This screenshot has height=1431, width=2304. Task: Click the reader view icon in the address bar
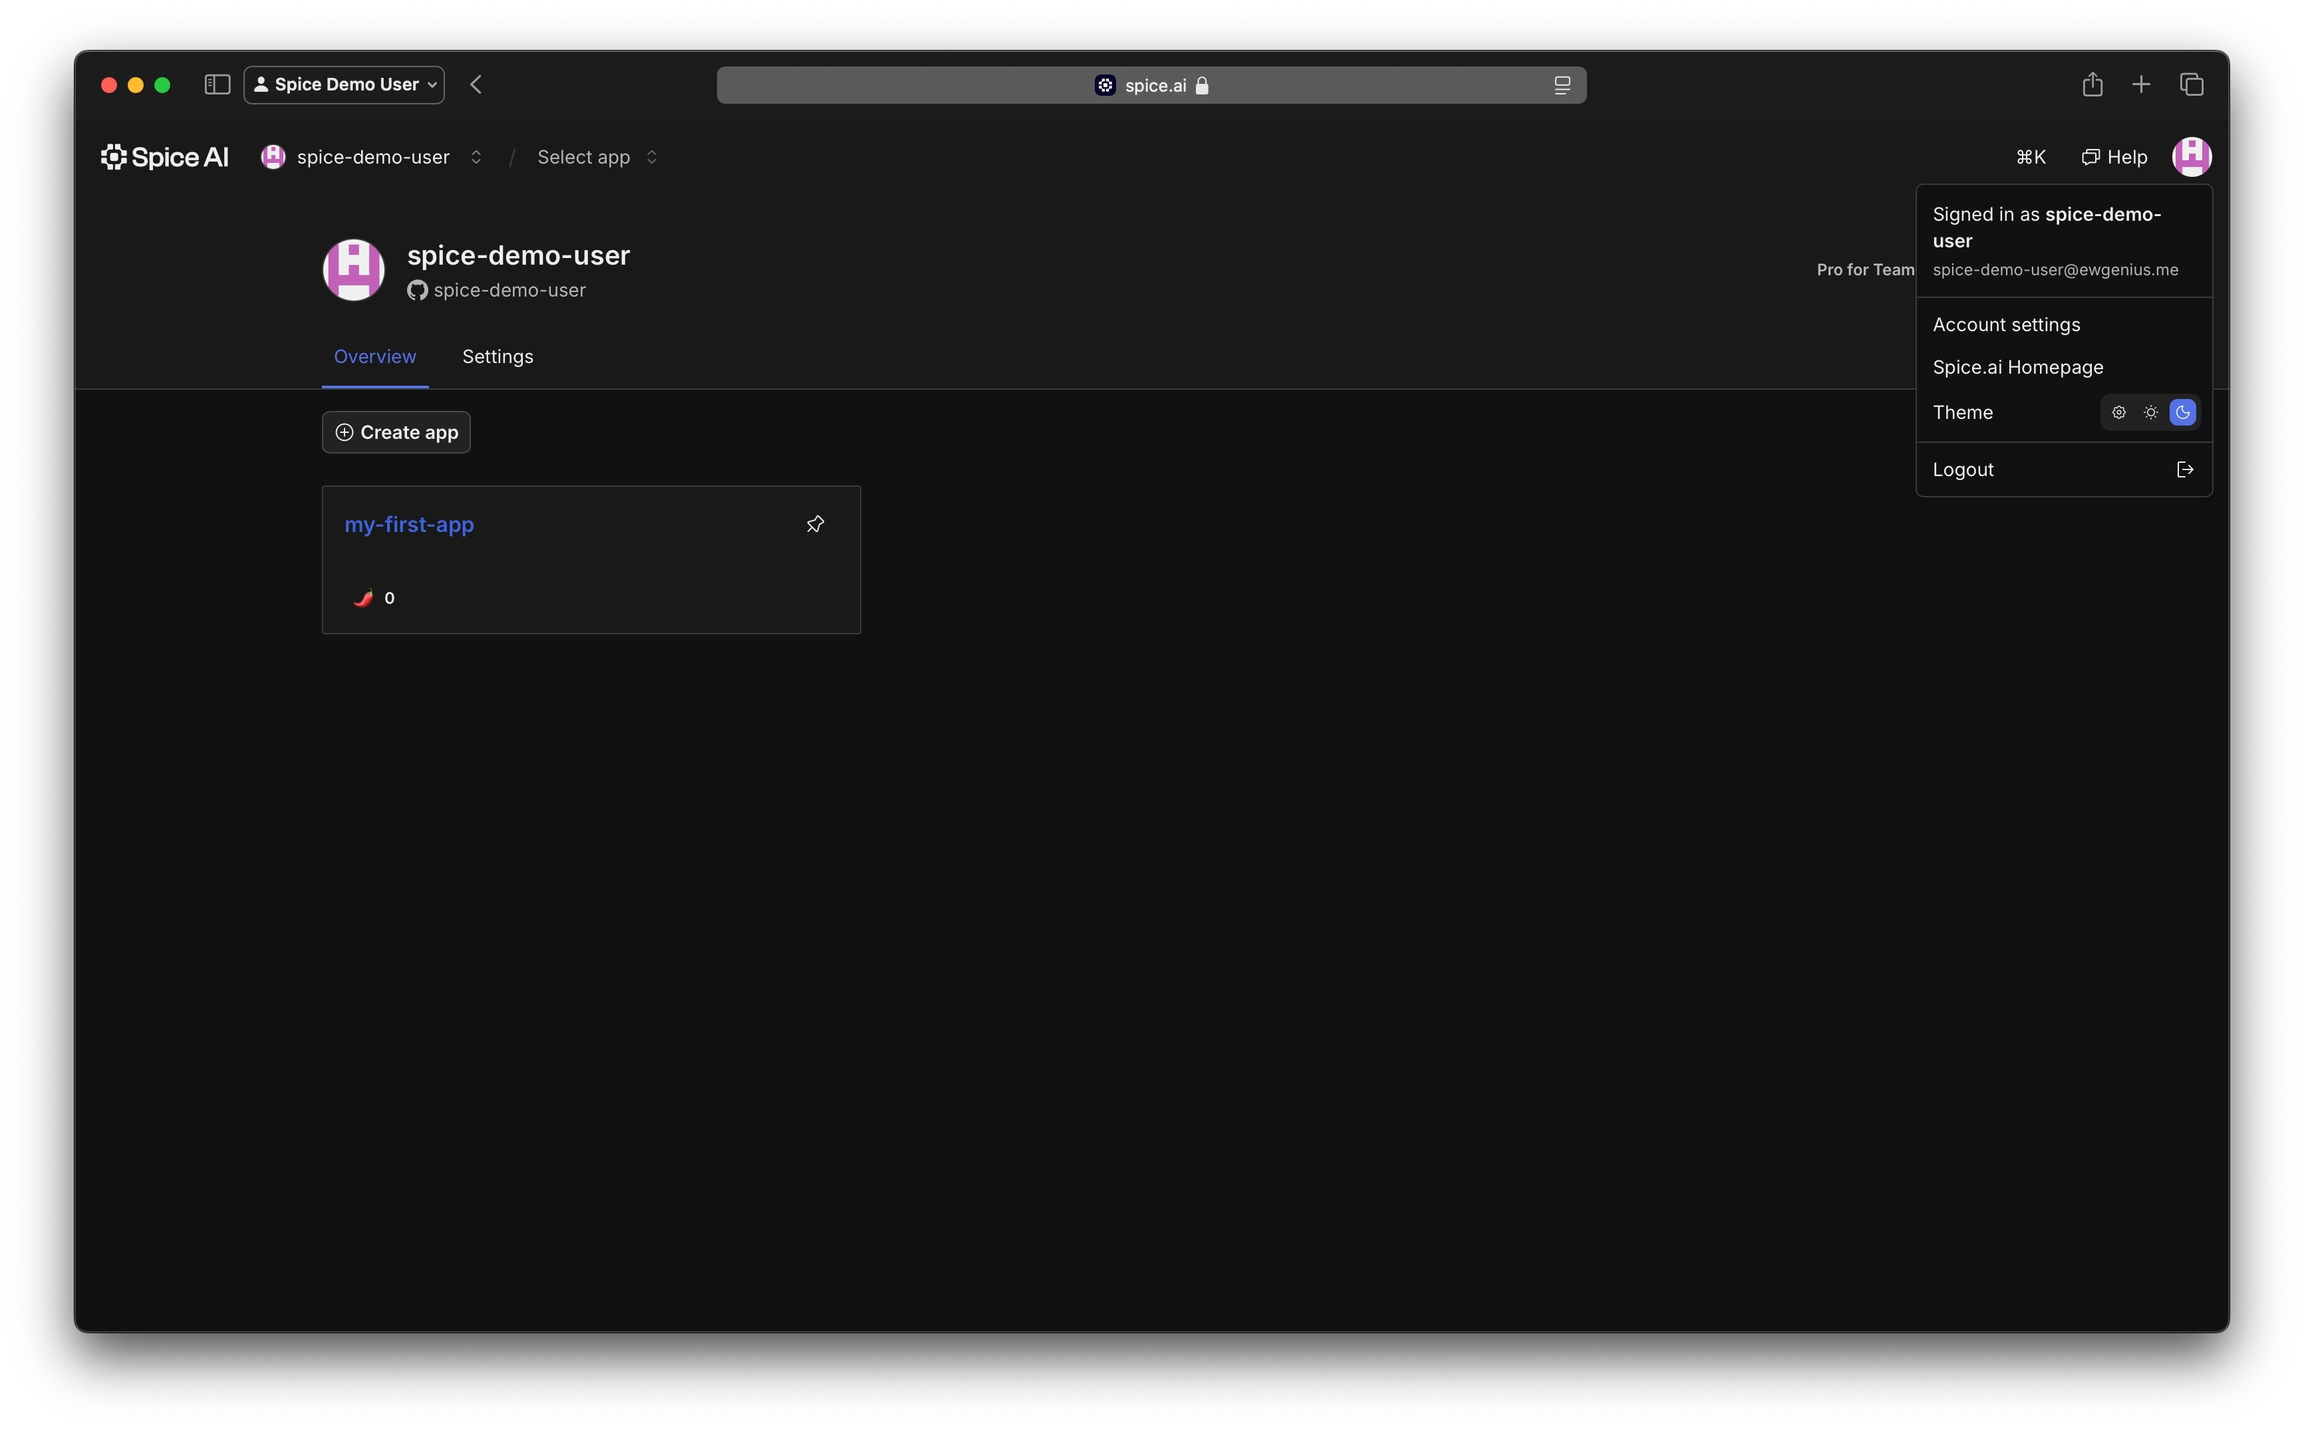coord(1561,86)
